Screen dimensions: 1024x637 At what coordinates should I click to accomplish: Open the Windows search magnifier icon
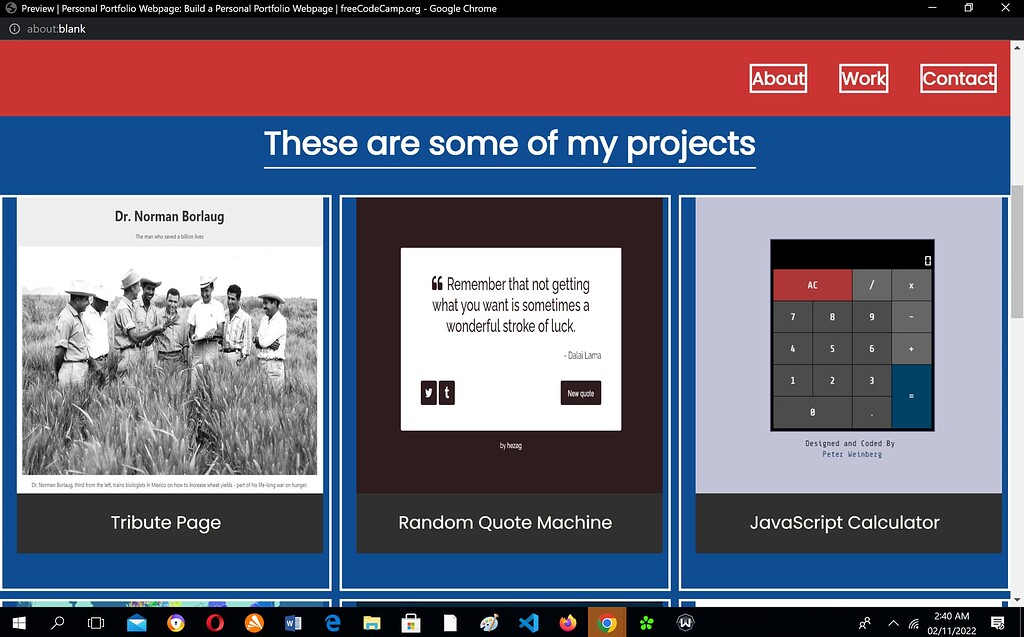tap(57, 622)
